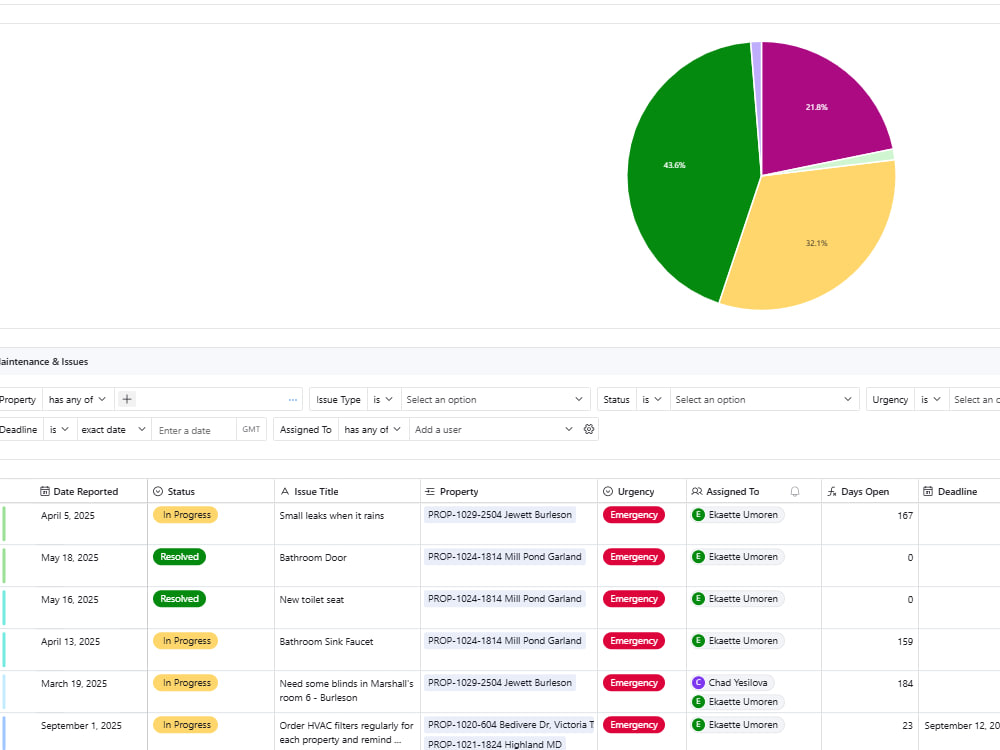Viewport: 1000px width, 750px height.
Task: Click the Issue Title column text icon
Action: pyautogui.click(x=285, y=491)
